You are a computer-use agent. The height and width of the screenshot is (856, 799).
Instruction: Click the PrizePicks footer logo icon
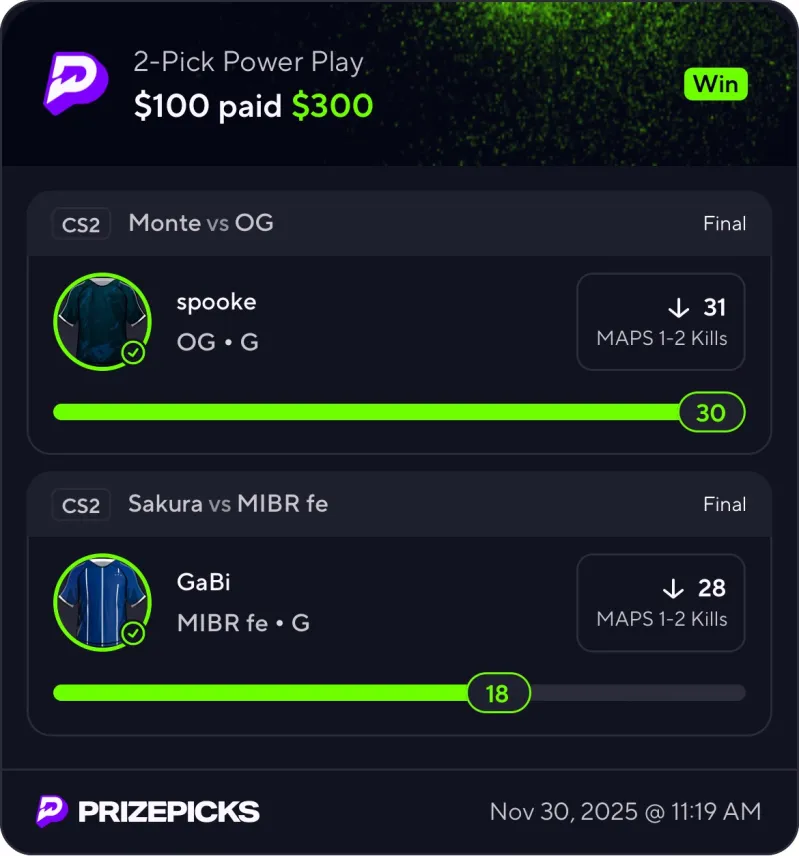(x=52, y=810)
